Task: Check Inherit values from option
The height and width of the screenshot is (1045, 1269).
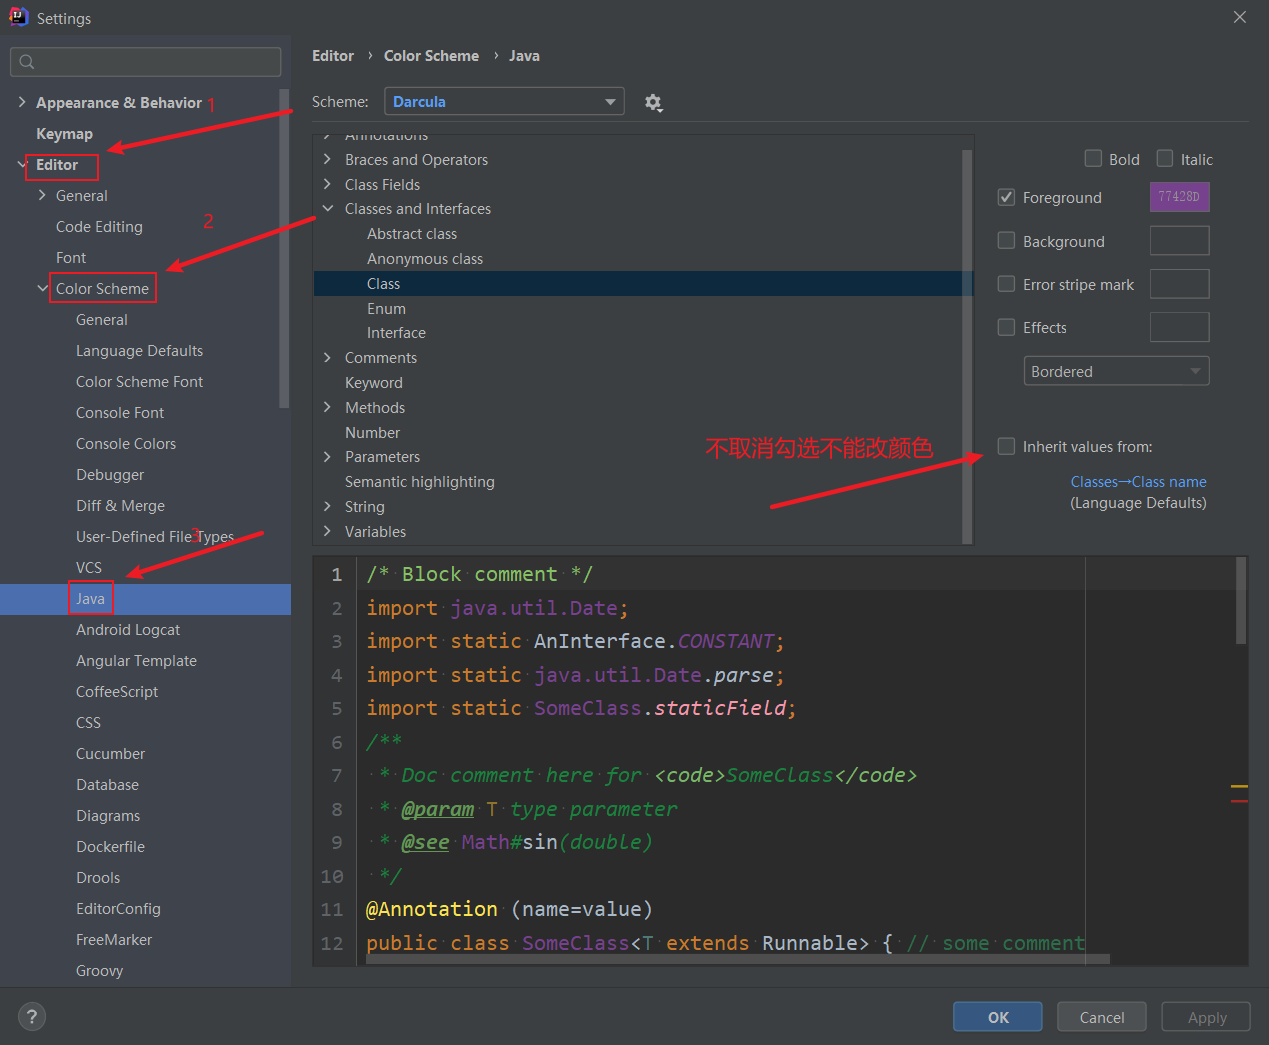Action: (x=1007, y=446)
